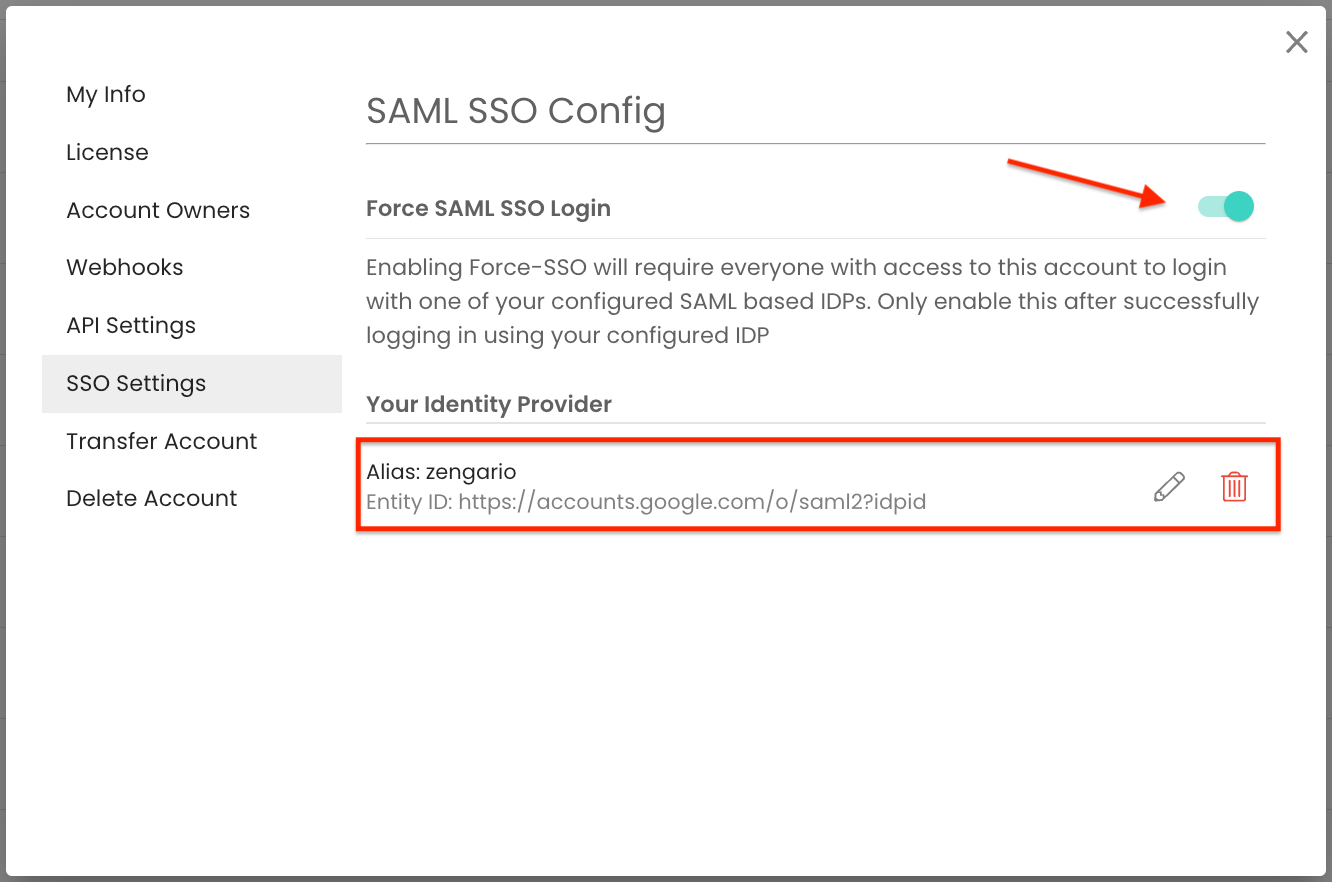The width and height of the screenshot is (1332, 882).
Task: Open Account Owners
Action: point(158,210)
